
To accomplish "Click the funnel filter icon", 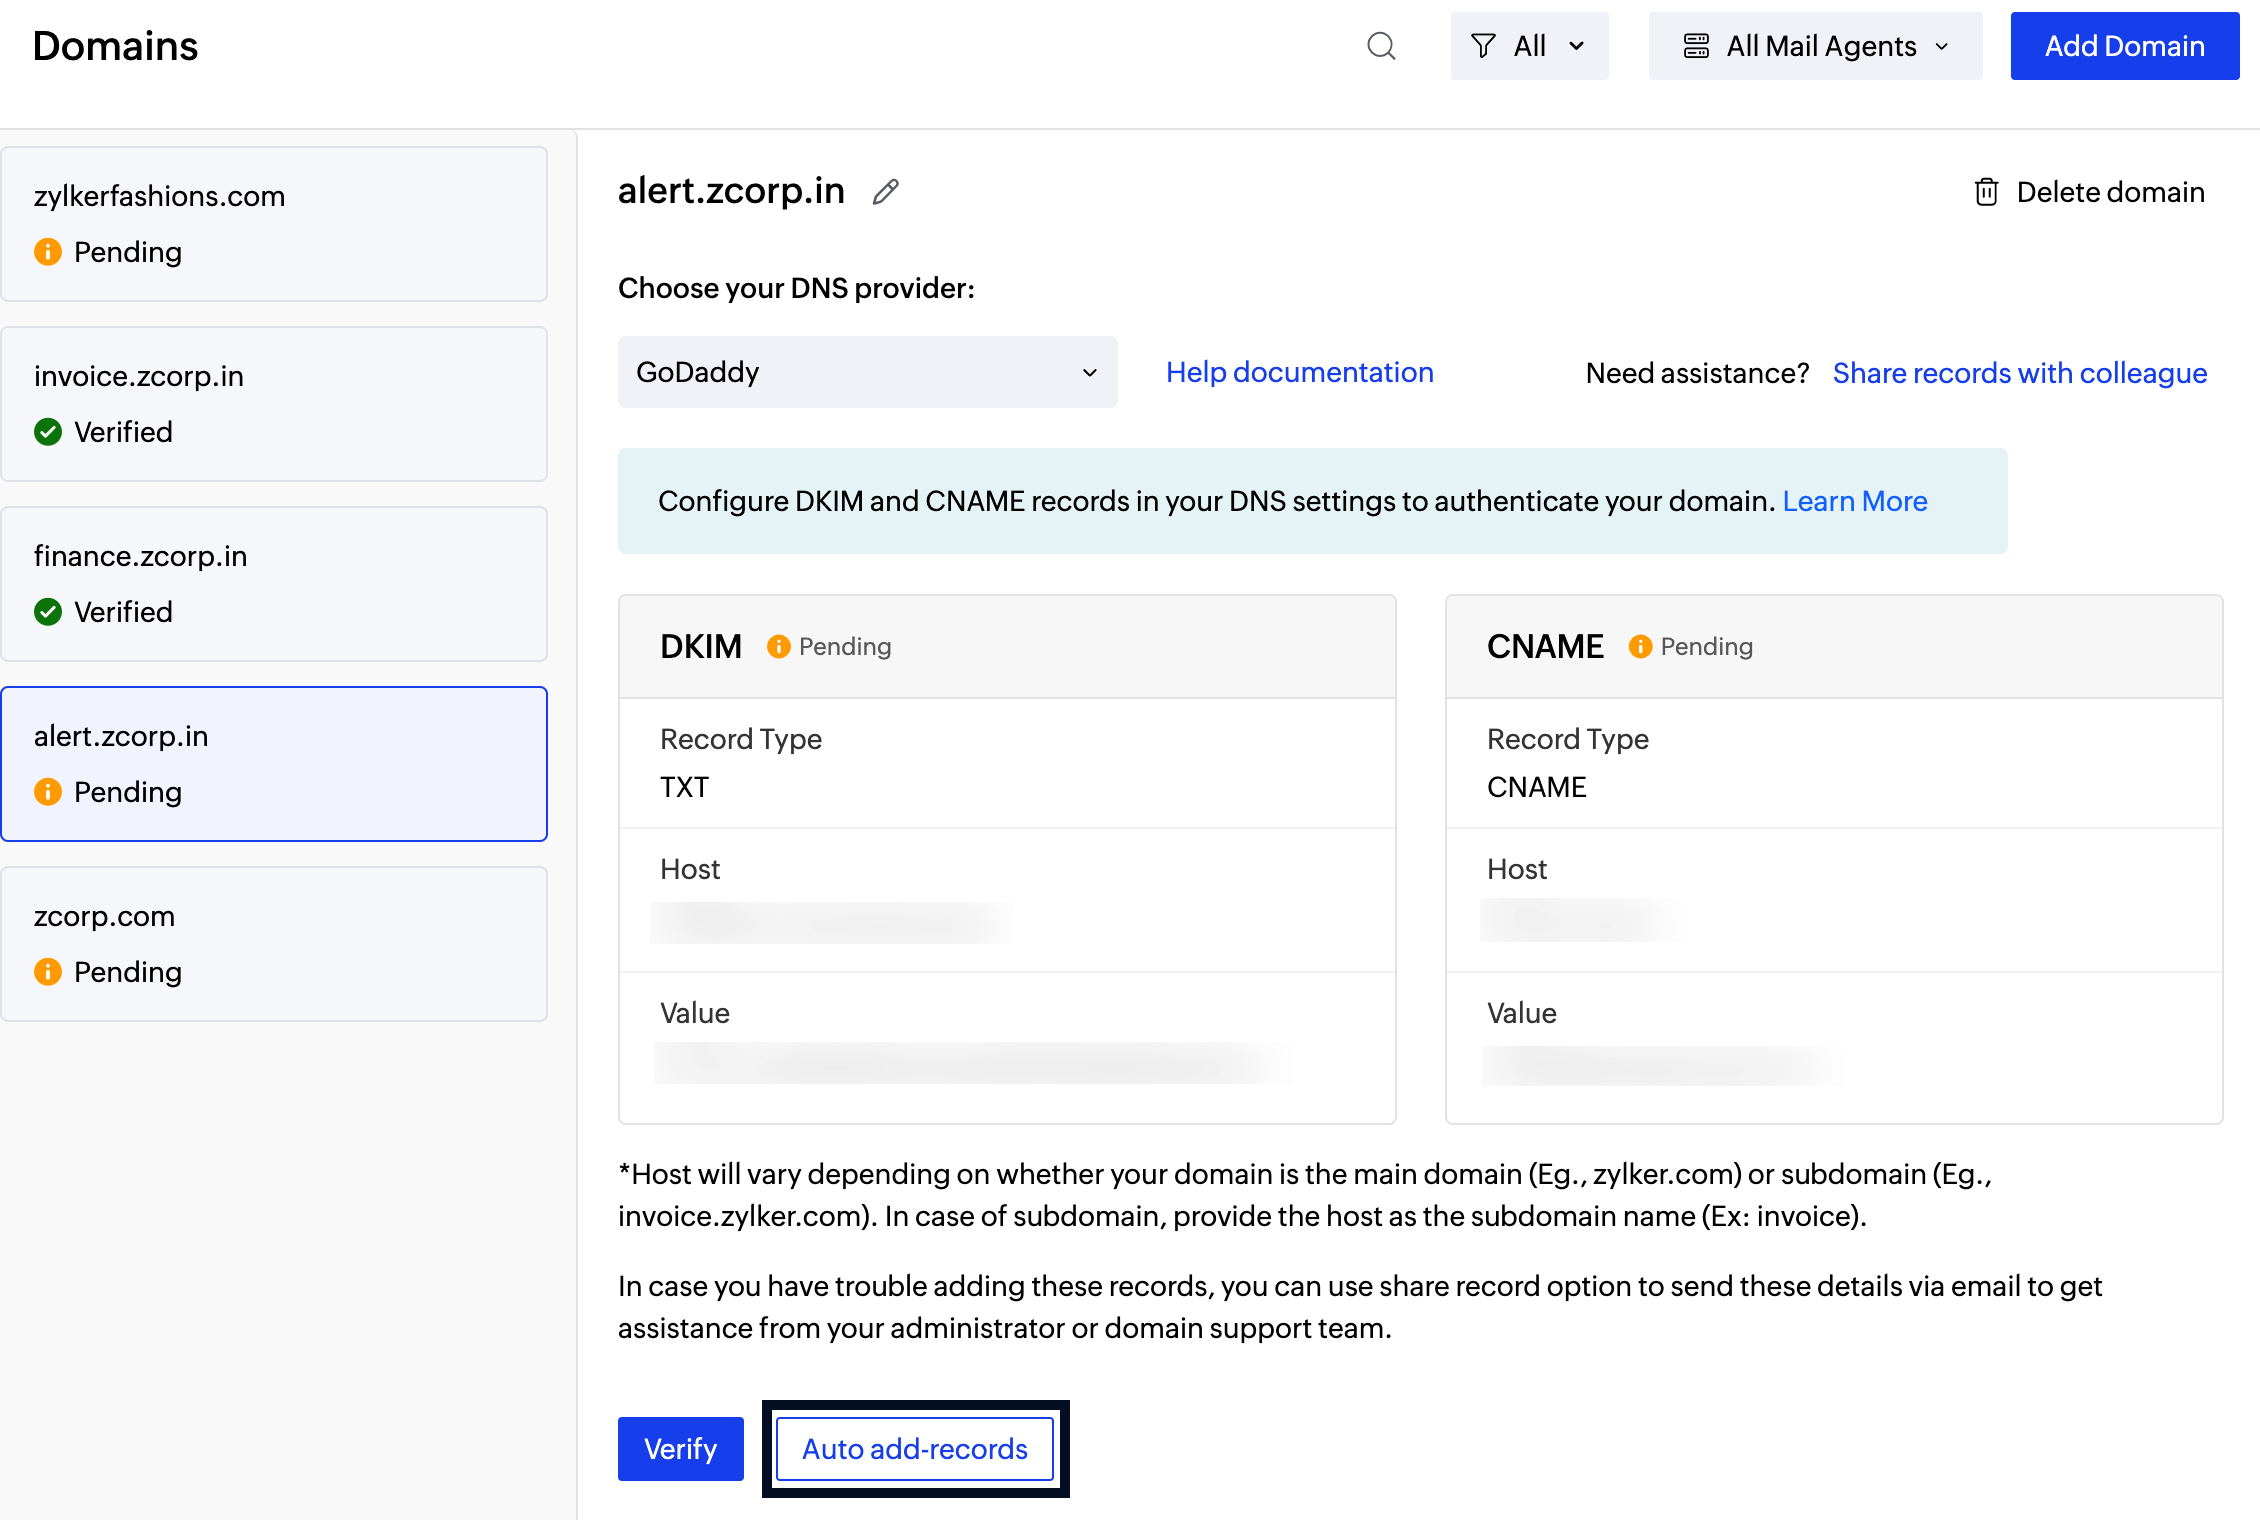I will pos(1483,46).
